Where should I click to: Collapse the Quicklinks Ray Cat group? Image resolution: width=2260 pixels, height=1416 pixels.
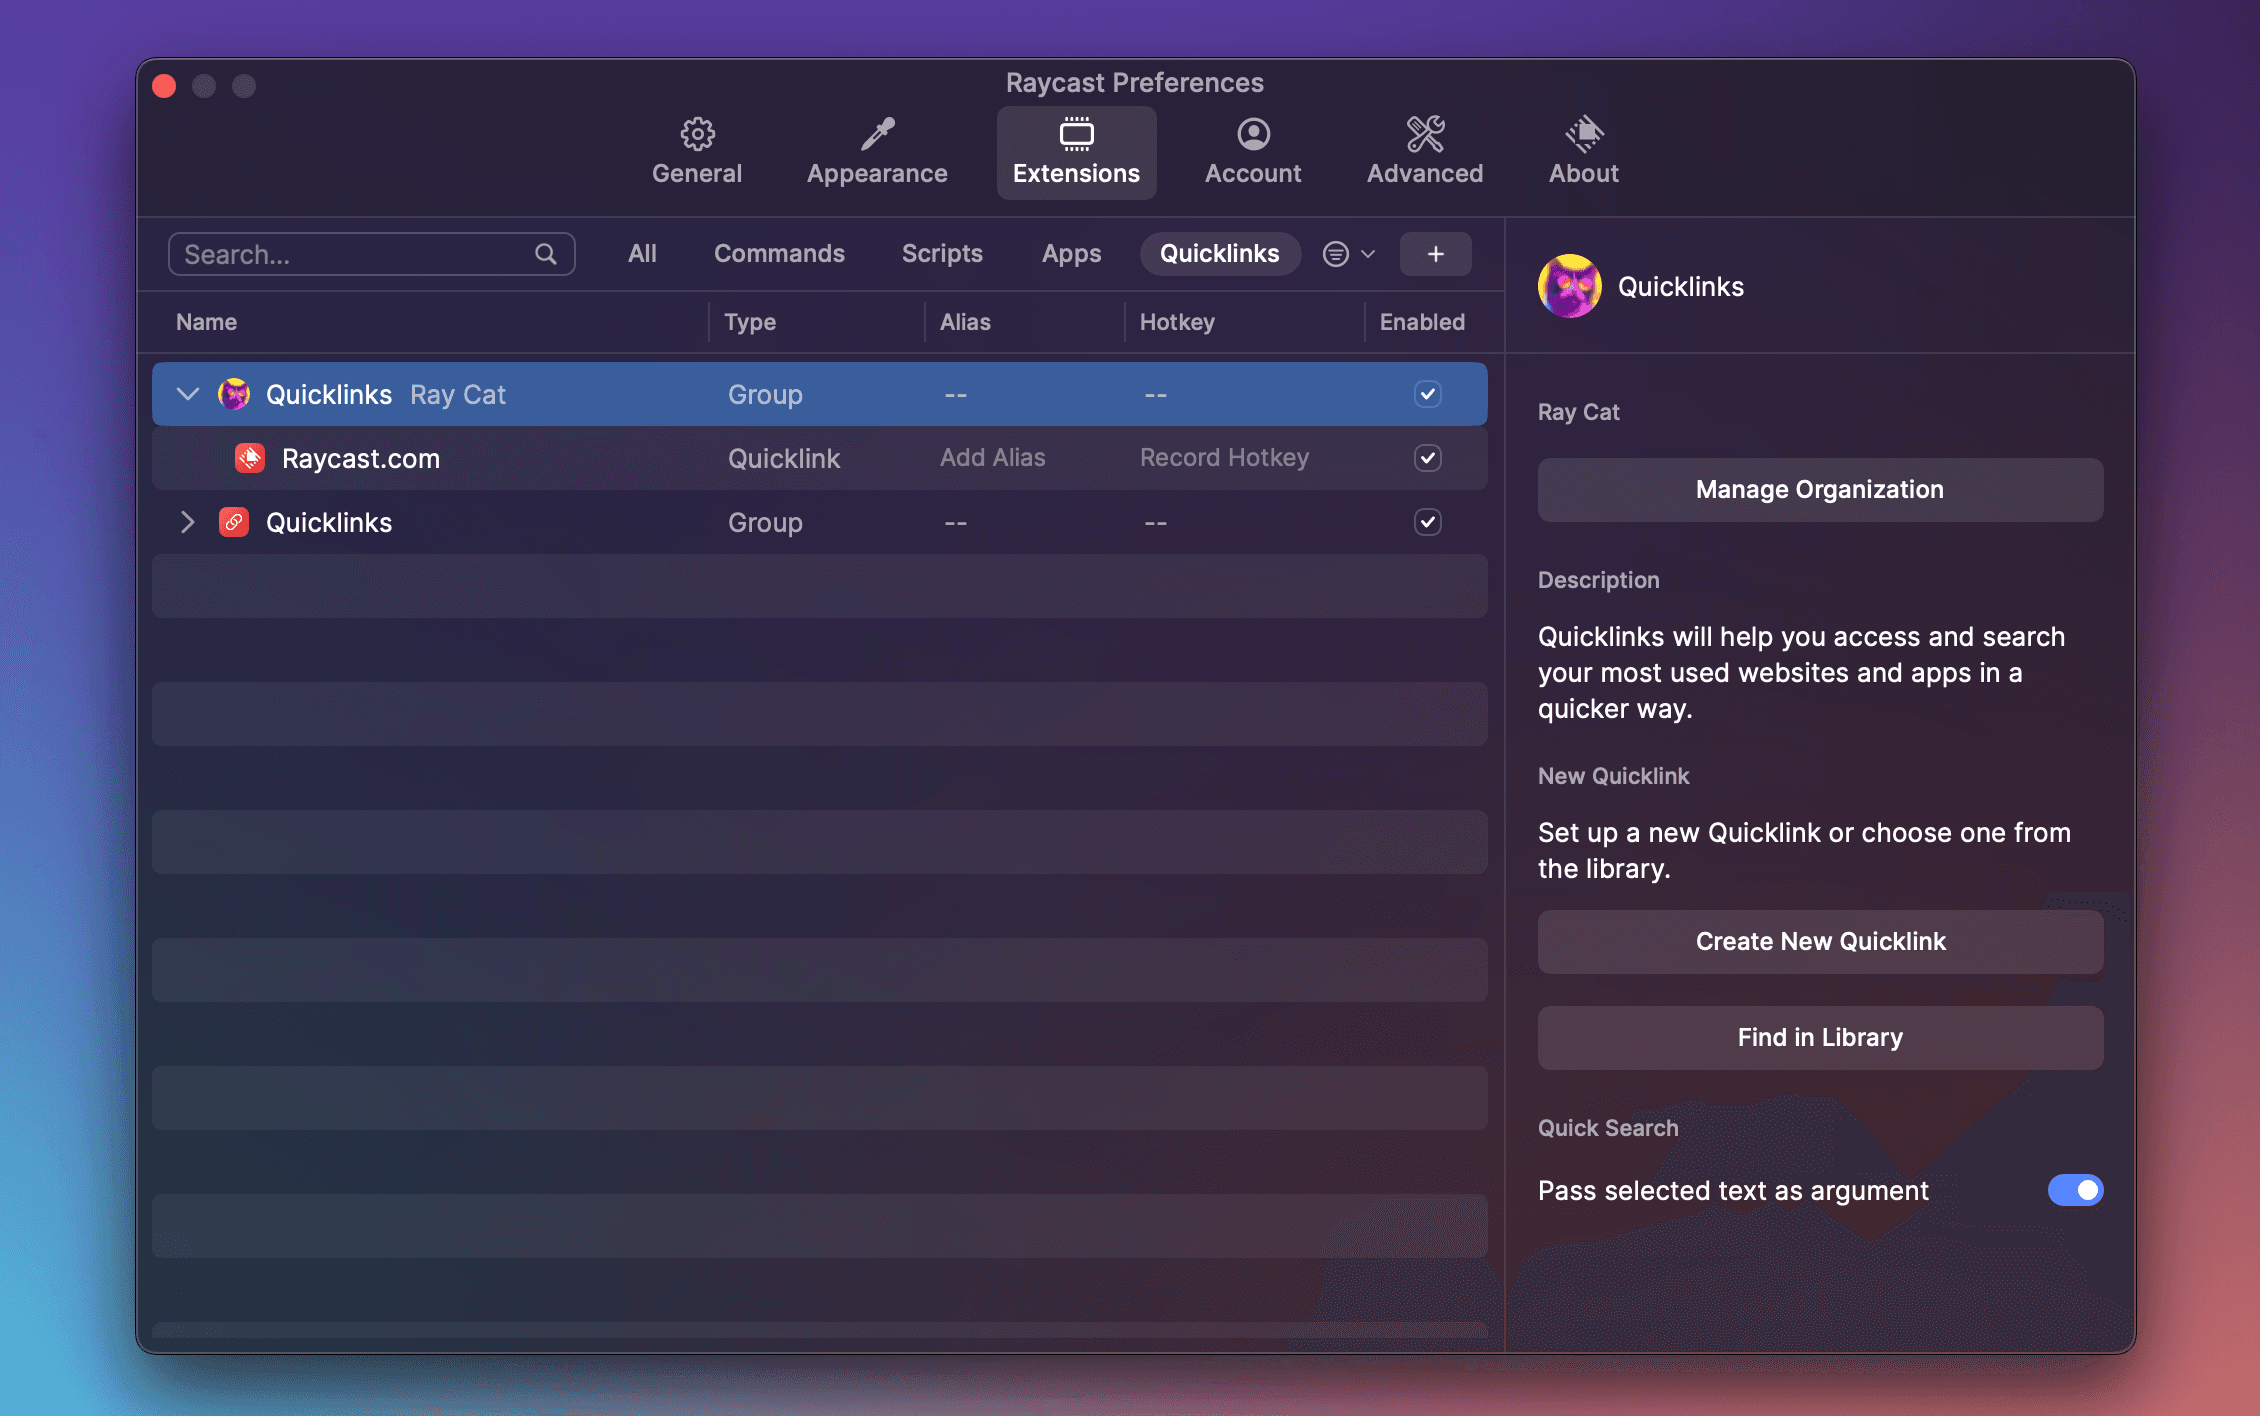[x=188, y=394]
